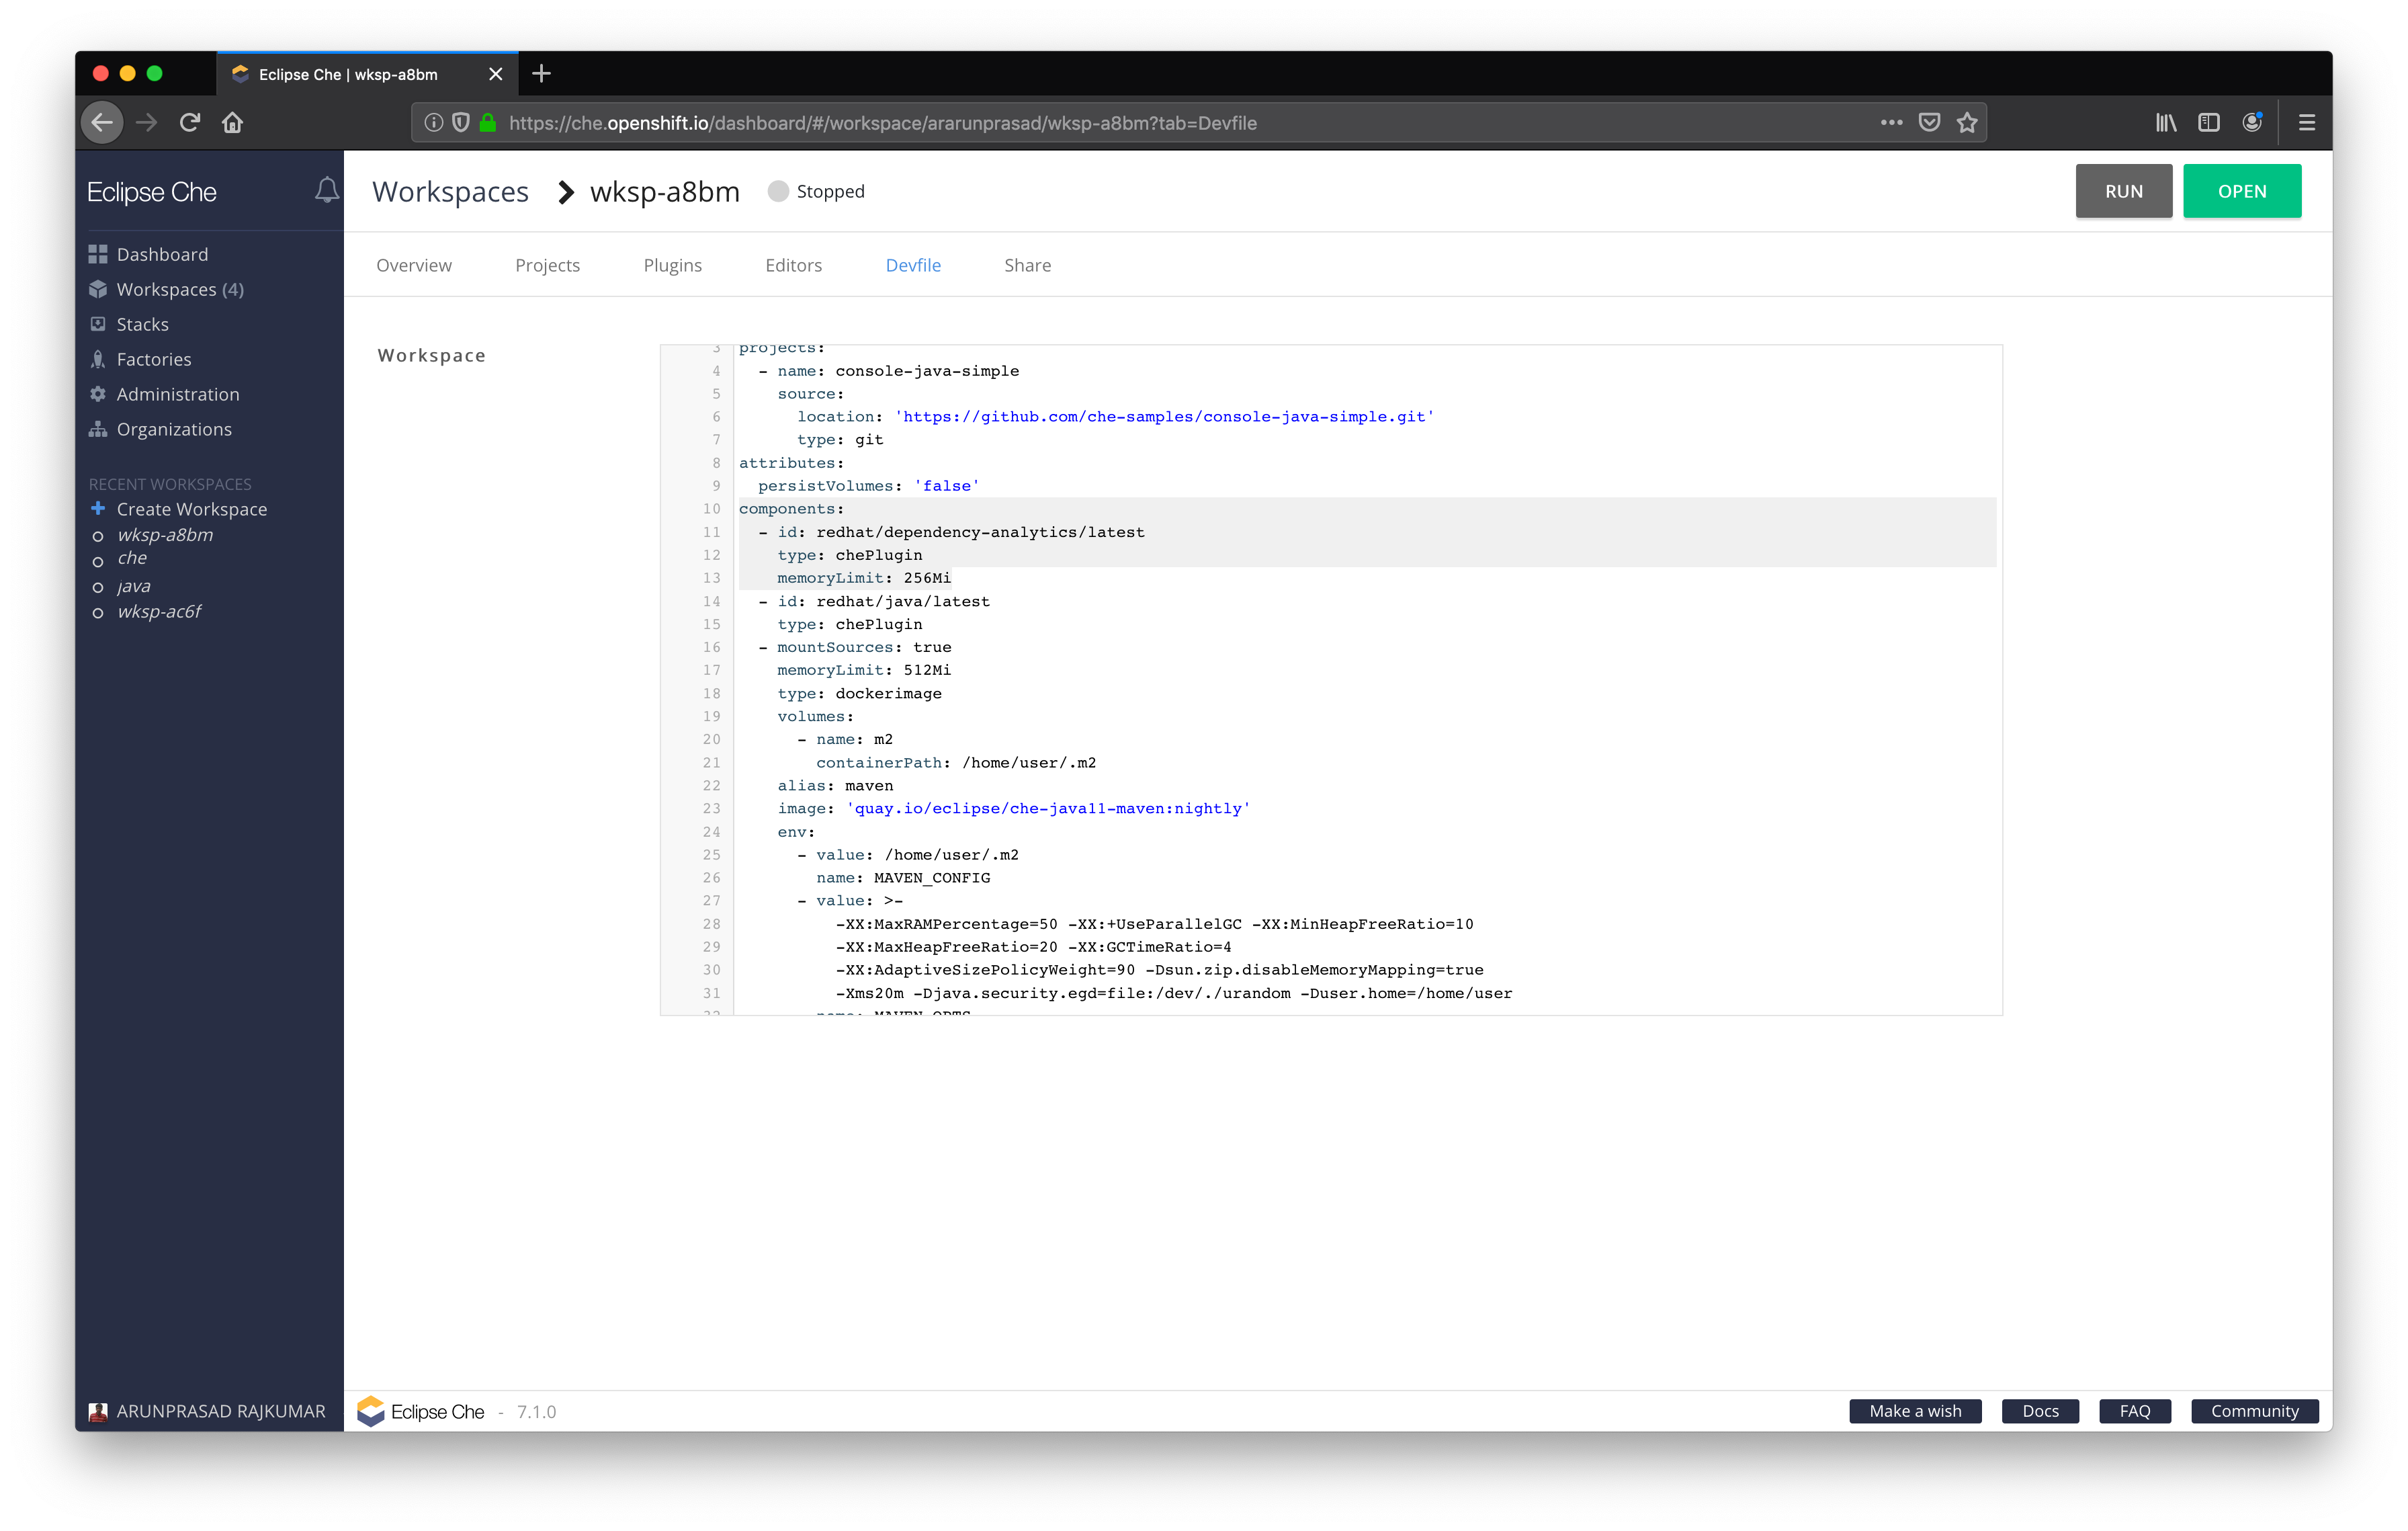Open the Stacks navigation item
2408x1531 pixels.
pyautogui.click(x=143, y=324)
